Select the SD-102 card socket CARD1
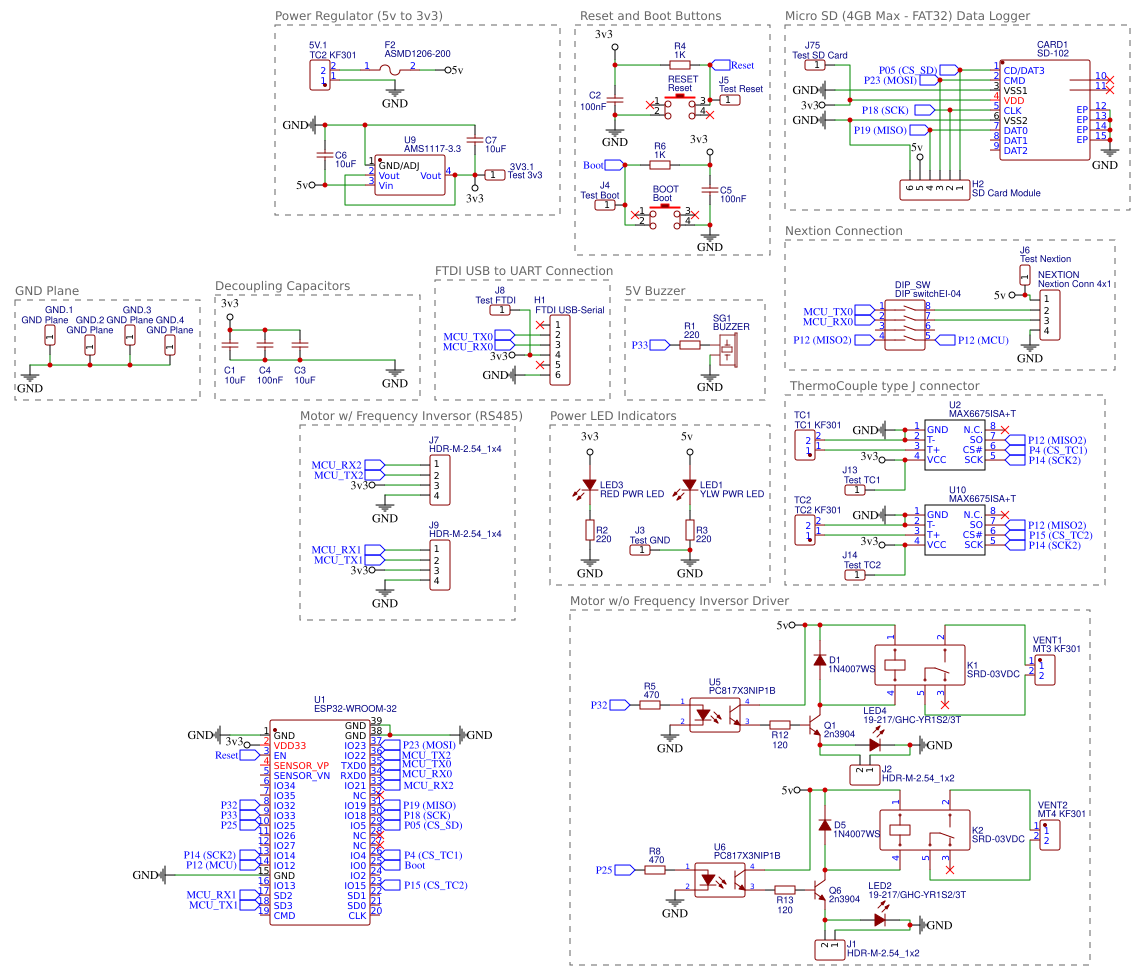The height and width of the screenshot is (975, 1140). [x=1045, y=110]
